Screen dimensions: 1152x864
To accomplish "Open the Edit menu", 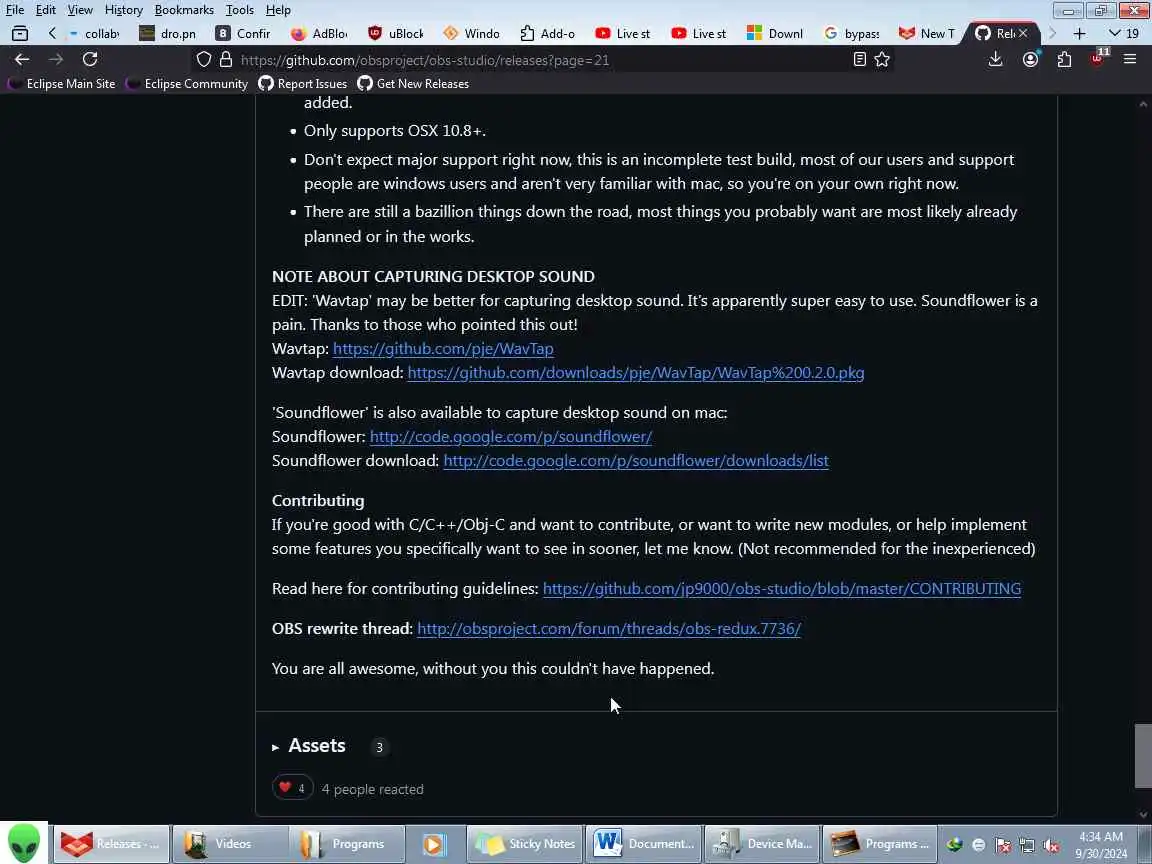I will pos(46,10).
